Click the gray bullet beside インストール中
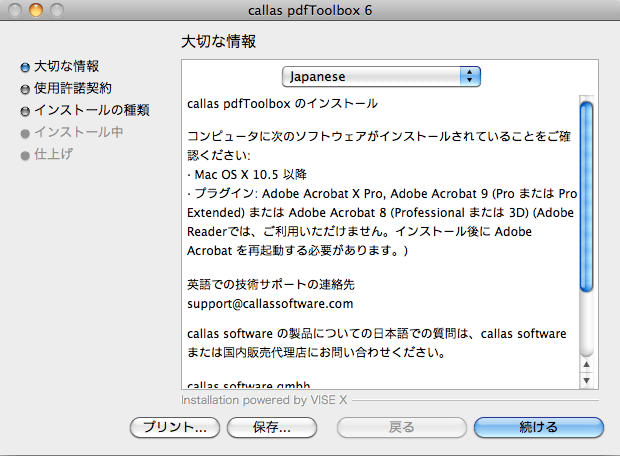Screen dimensions: 620x456 point(25,134)
